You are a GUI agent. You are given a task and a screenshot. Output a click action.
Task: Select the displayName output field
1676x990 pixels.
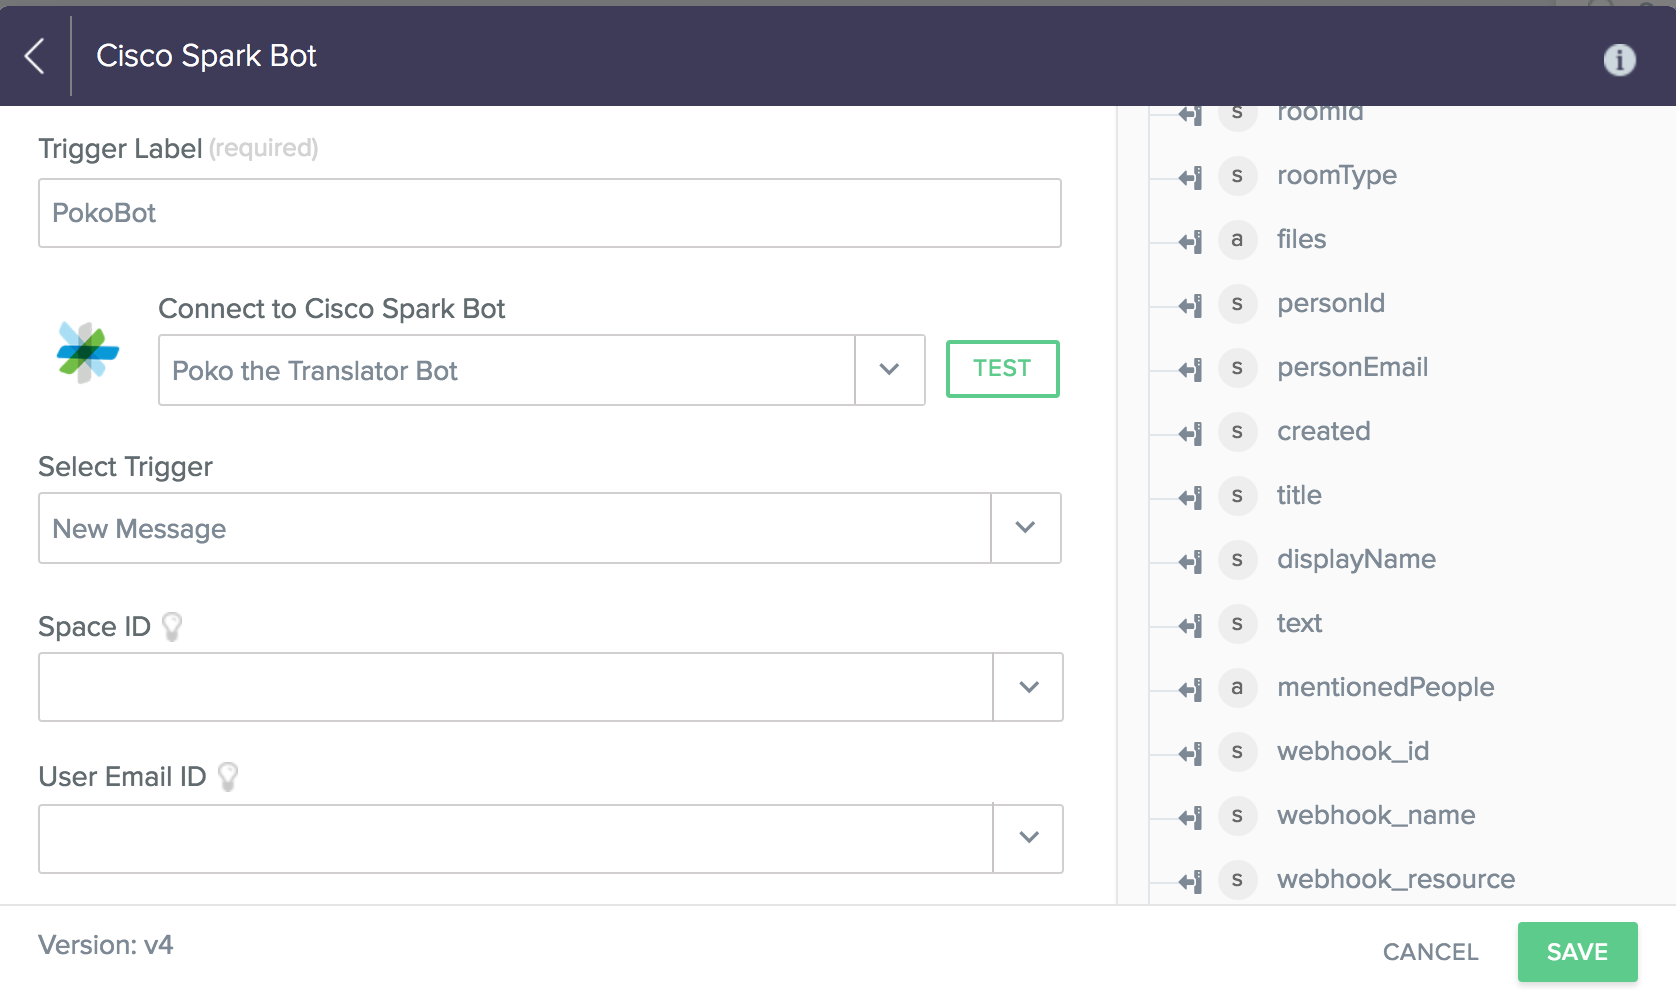coord(1356,560)
